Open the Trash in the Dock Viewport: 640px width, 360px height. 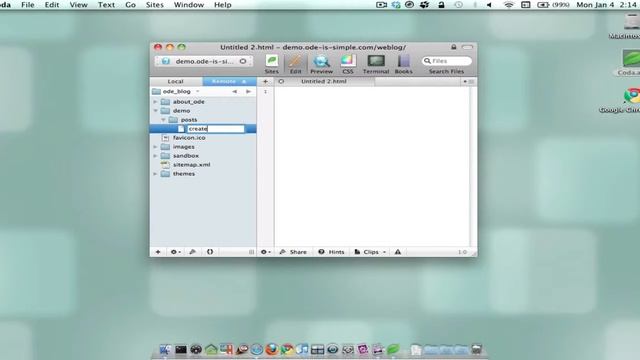(x=476, y=349)
